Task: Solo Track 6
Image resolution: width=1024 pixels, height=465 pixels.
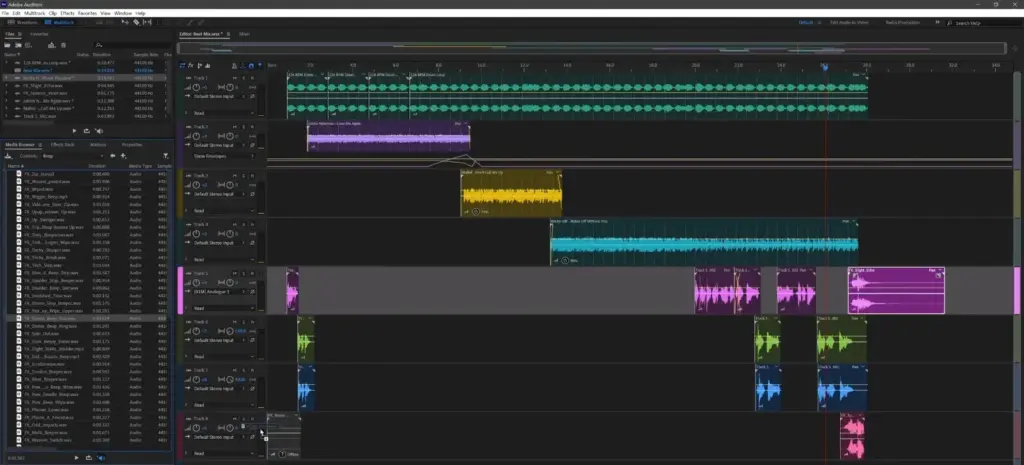Action: (x=244, y=321)
